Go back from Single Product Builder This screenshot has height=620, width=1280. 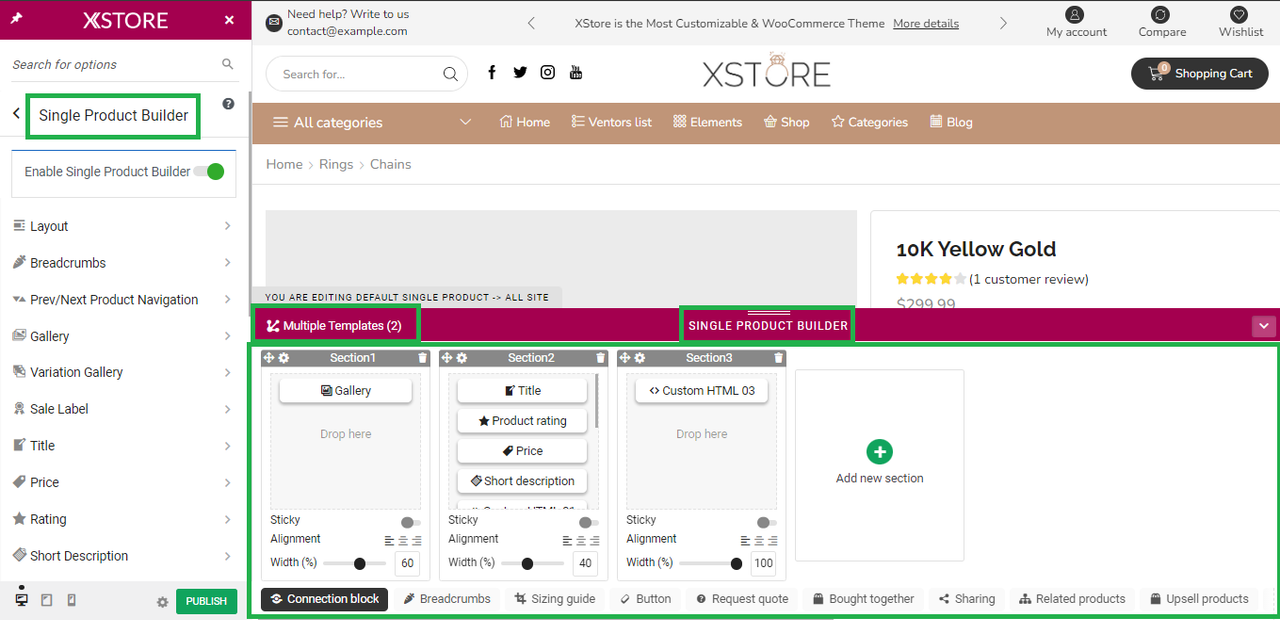[x=16, y=114]
